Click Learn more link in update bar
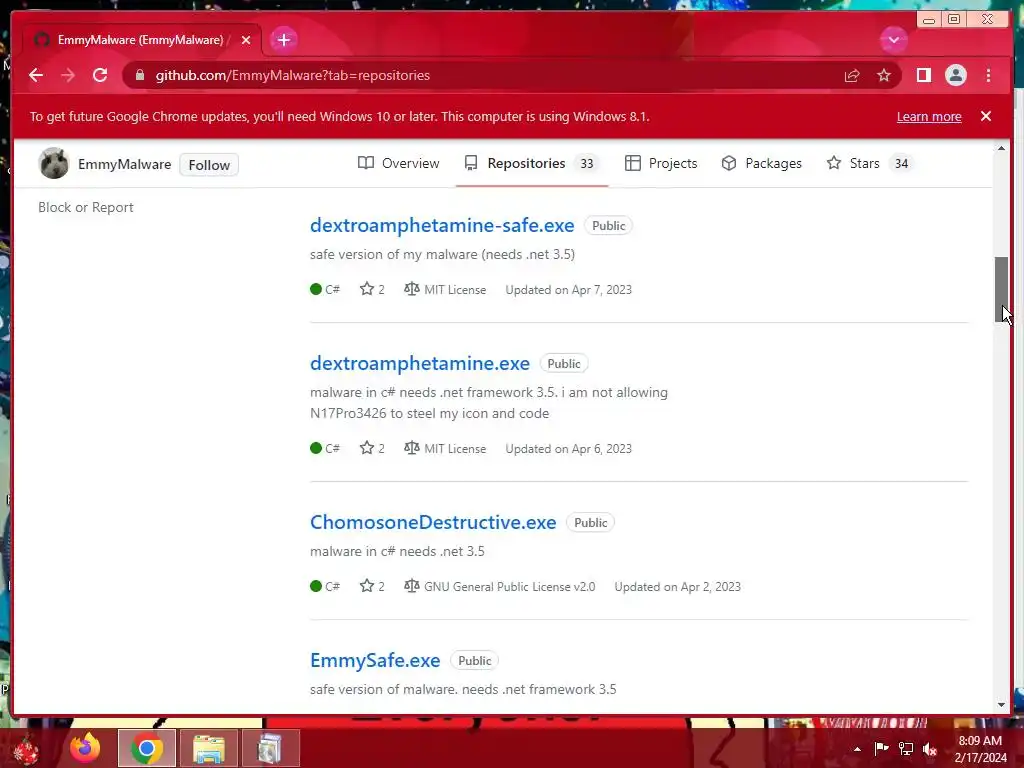Image resolution: width=1024 pixels, height=768 pixels. point(929,117)
